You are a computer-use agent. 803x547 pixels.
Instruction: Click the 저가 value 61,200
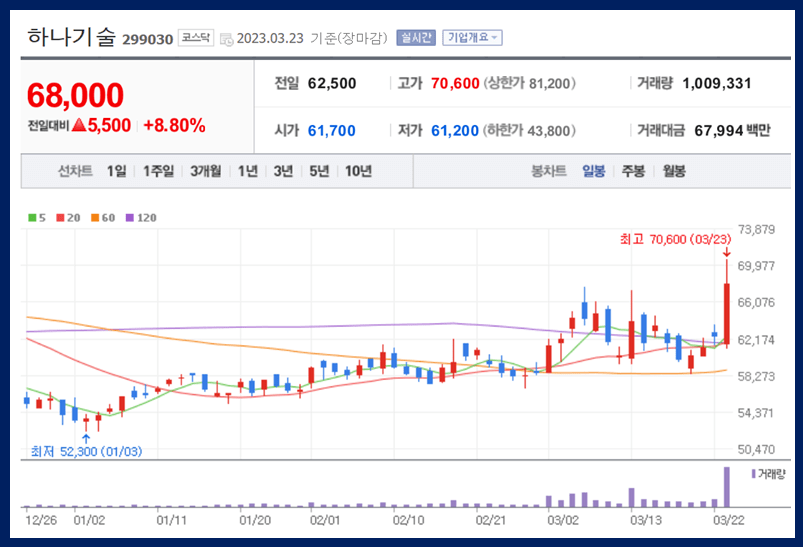coord(455,131)
